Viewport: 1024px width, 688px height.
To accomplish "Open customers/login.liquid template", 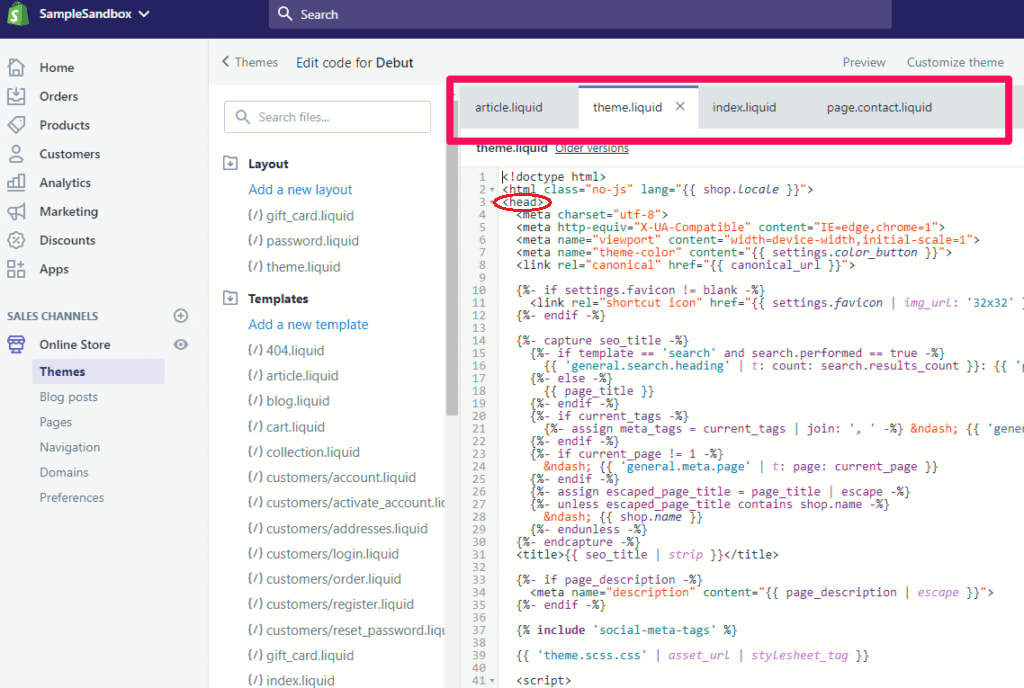I will tap(323, 554).
